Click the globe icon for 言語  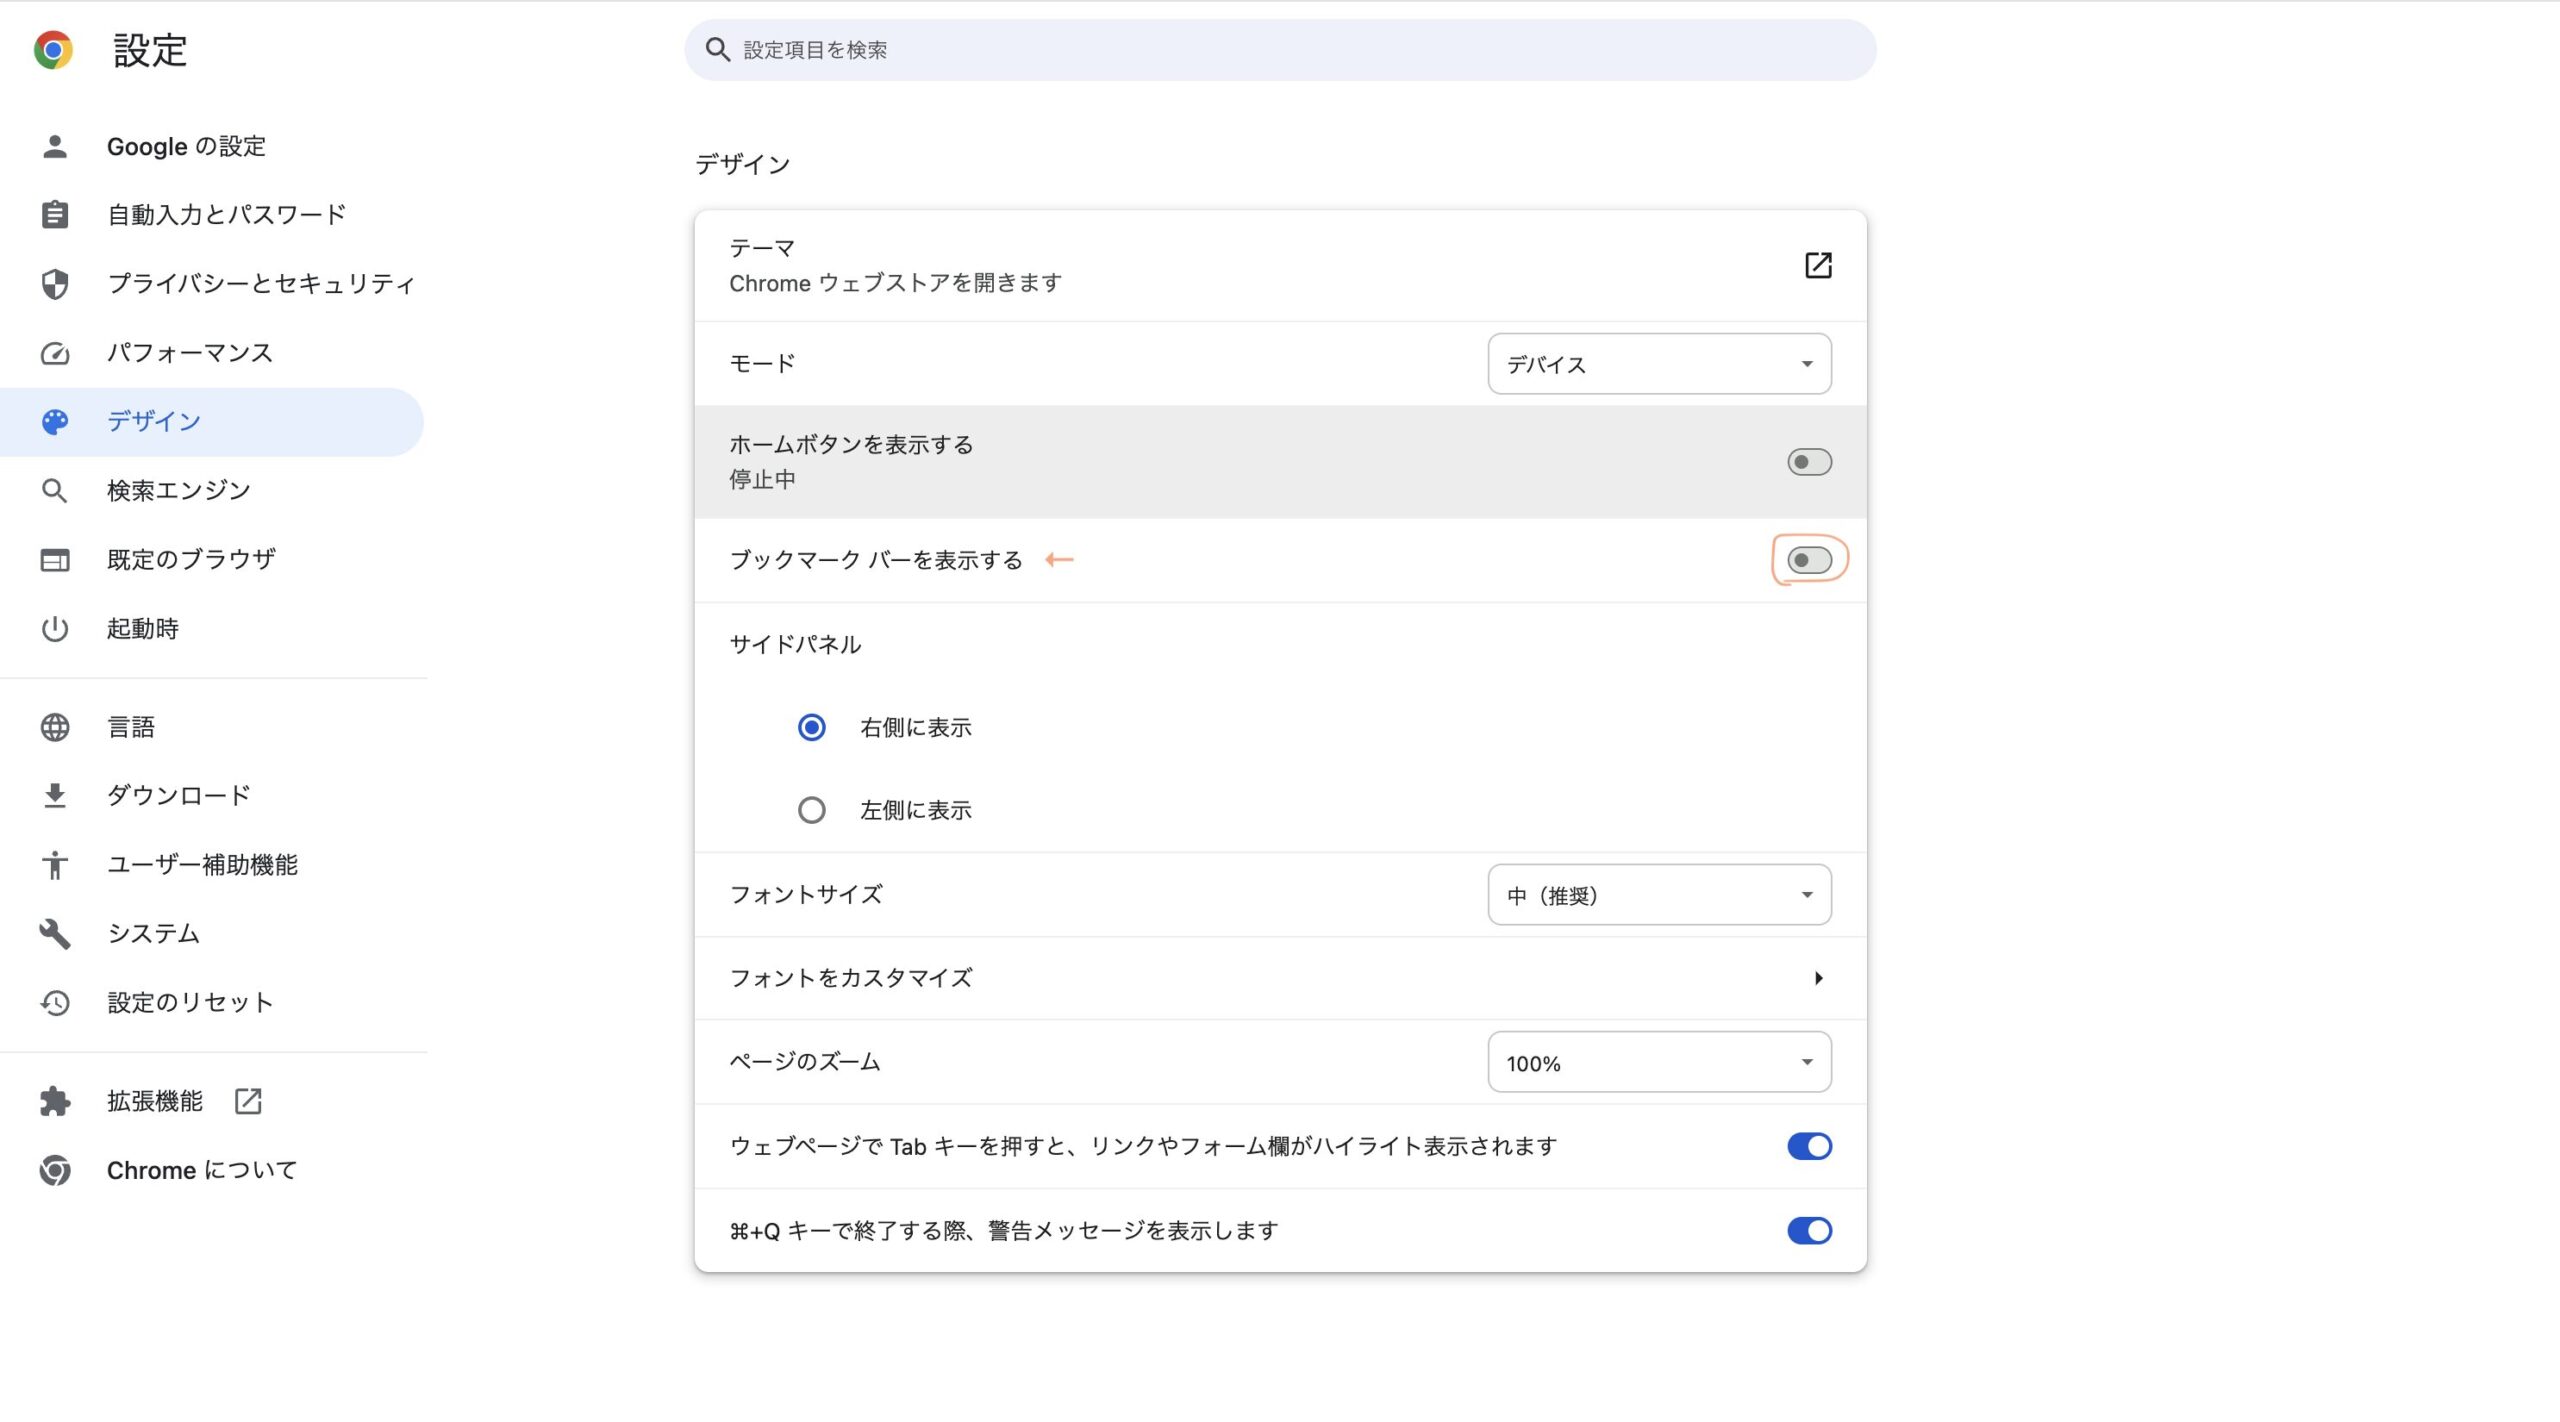(55, 727)
